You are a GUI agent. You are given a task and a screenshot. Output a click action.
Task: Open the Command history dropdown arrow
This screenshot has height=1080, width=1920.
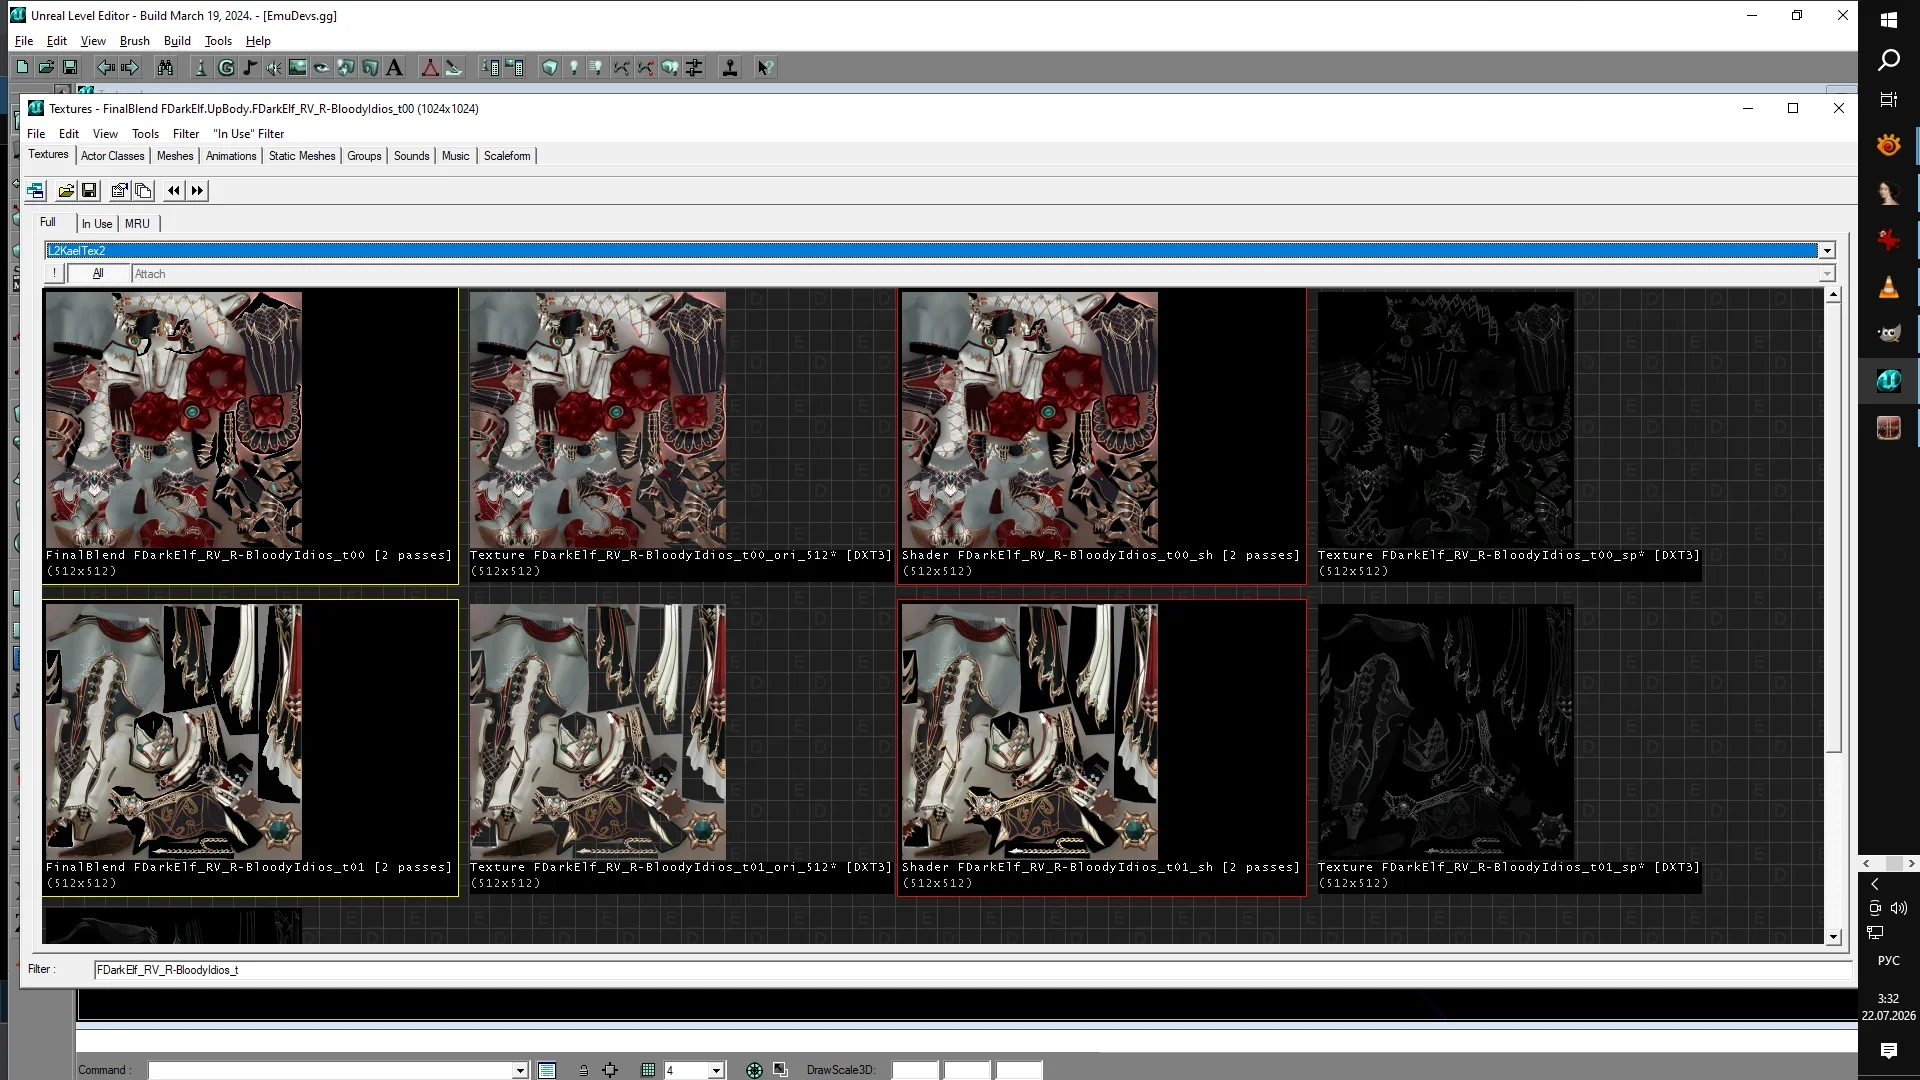(x=520, y=1070)
